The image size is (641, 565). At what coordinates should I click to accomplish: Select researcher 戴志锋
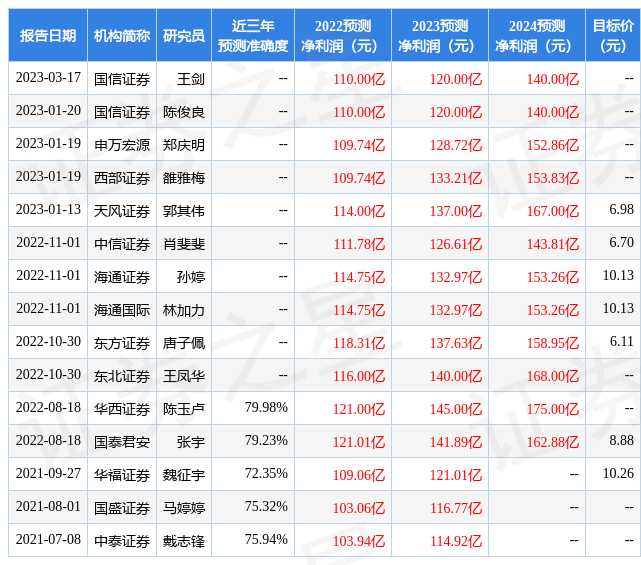pos(184,541)
